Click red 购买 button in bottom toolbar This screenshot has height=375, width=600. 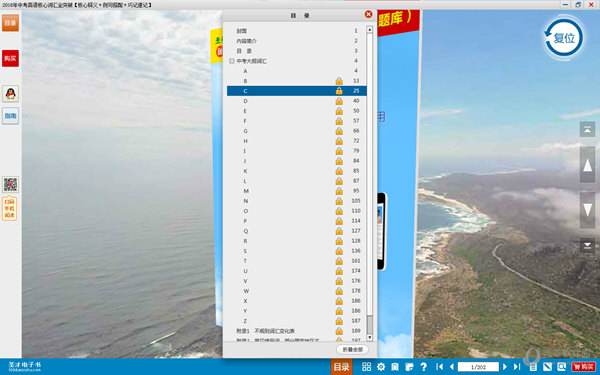pos(584,367)
